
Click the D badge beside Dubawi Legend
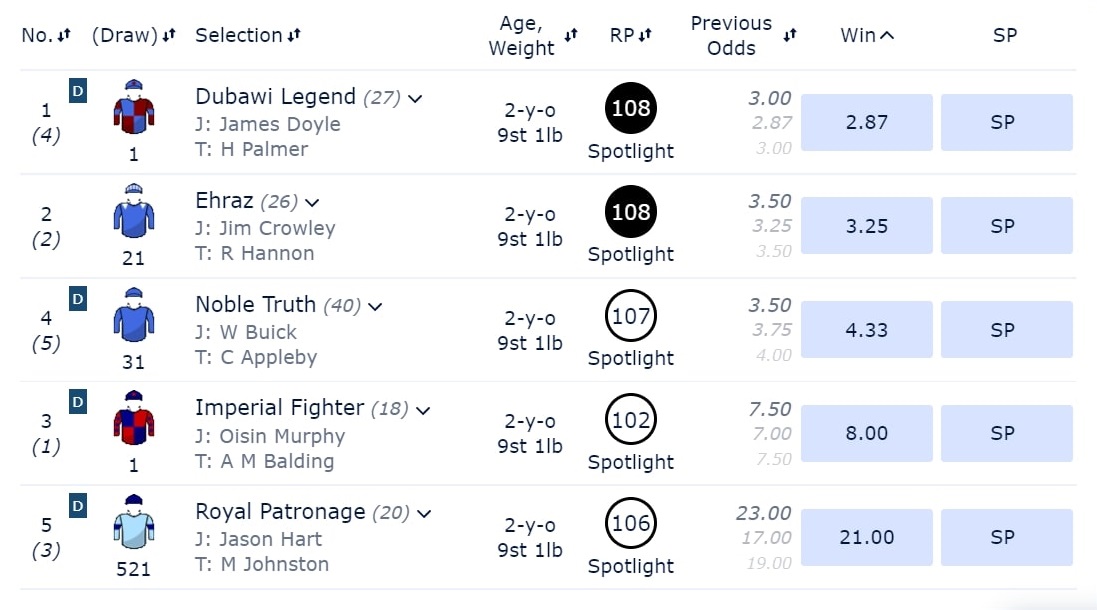pos(77,92)
